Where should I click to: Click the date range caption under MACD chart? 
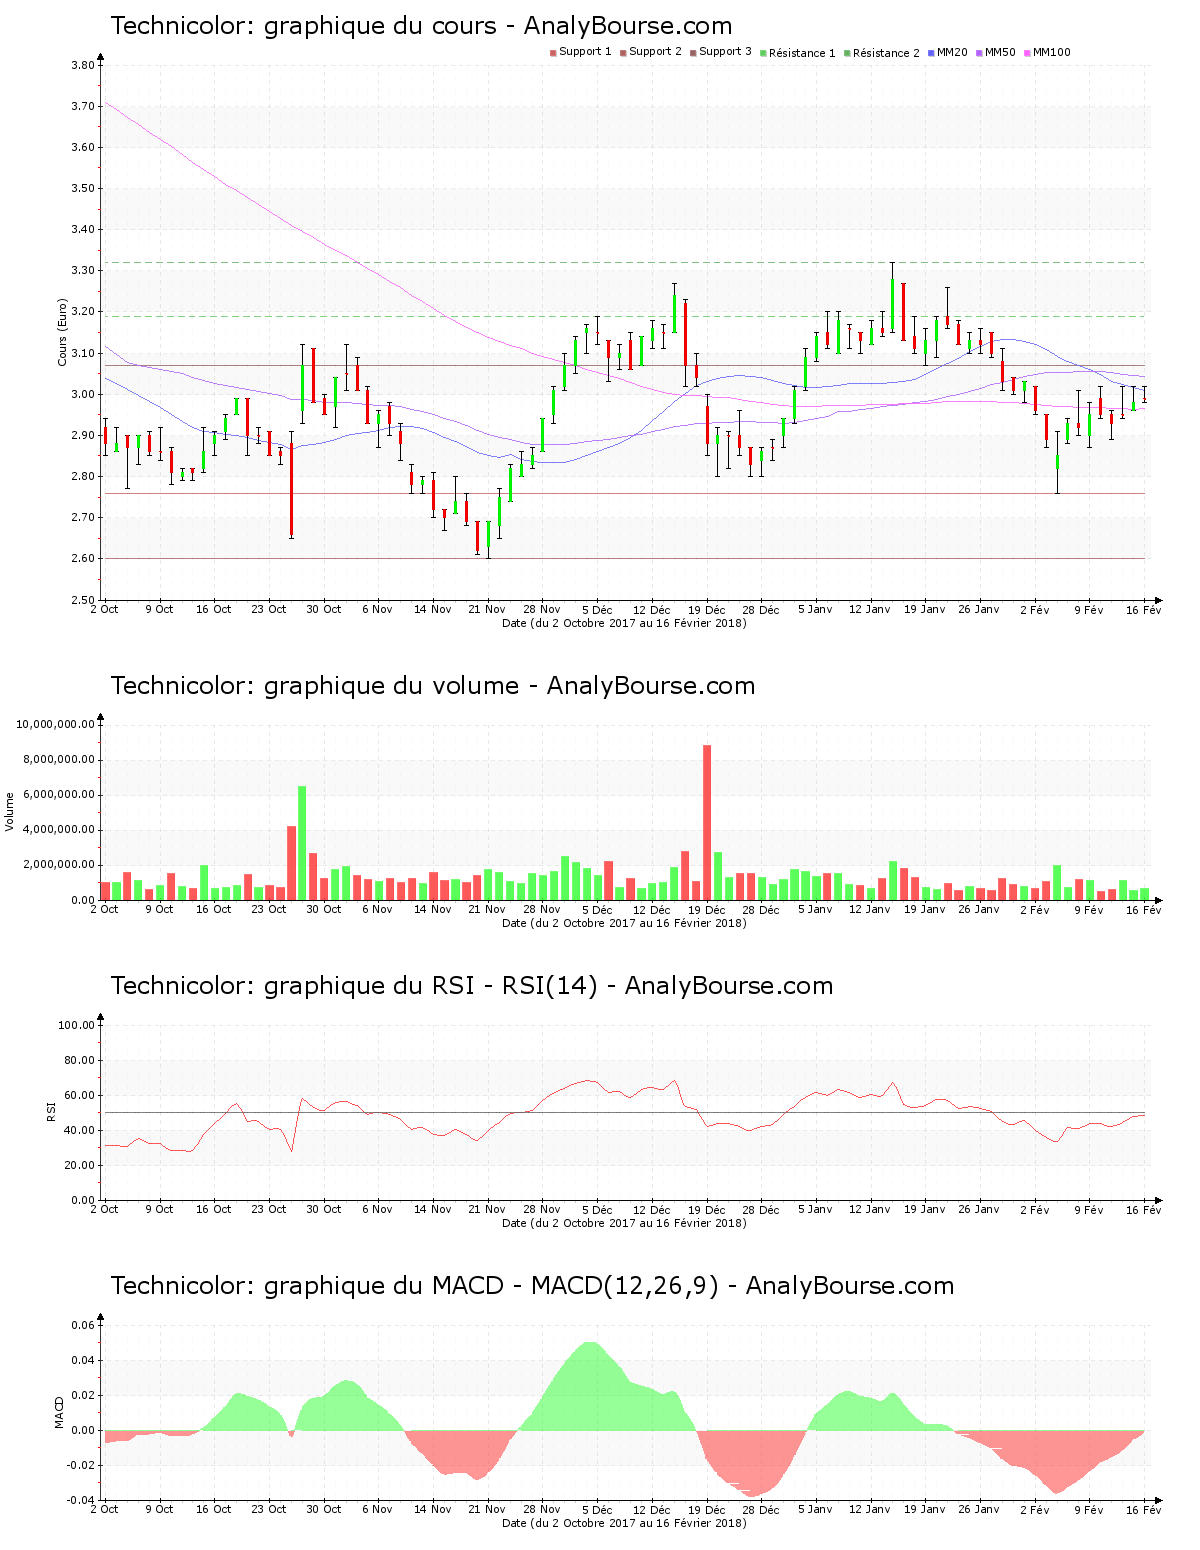[x=624, y=1523]
